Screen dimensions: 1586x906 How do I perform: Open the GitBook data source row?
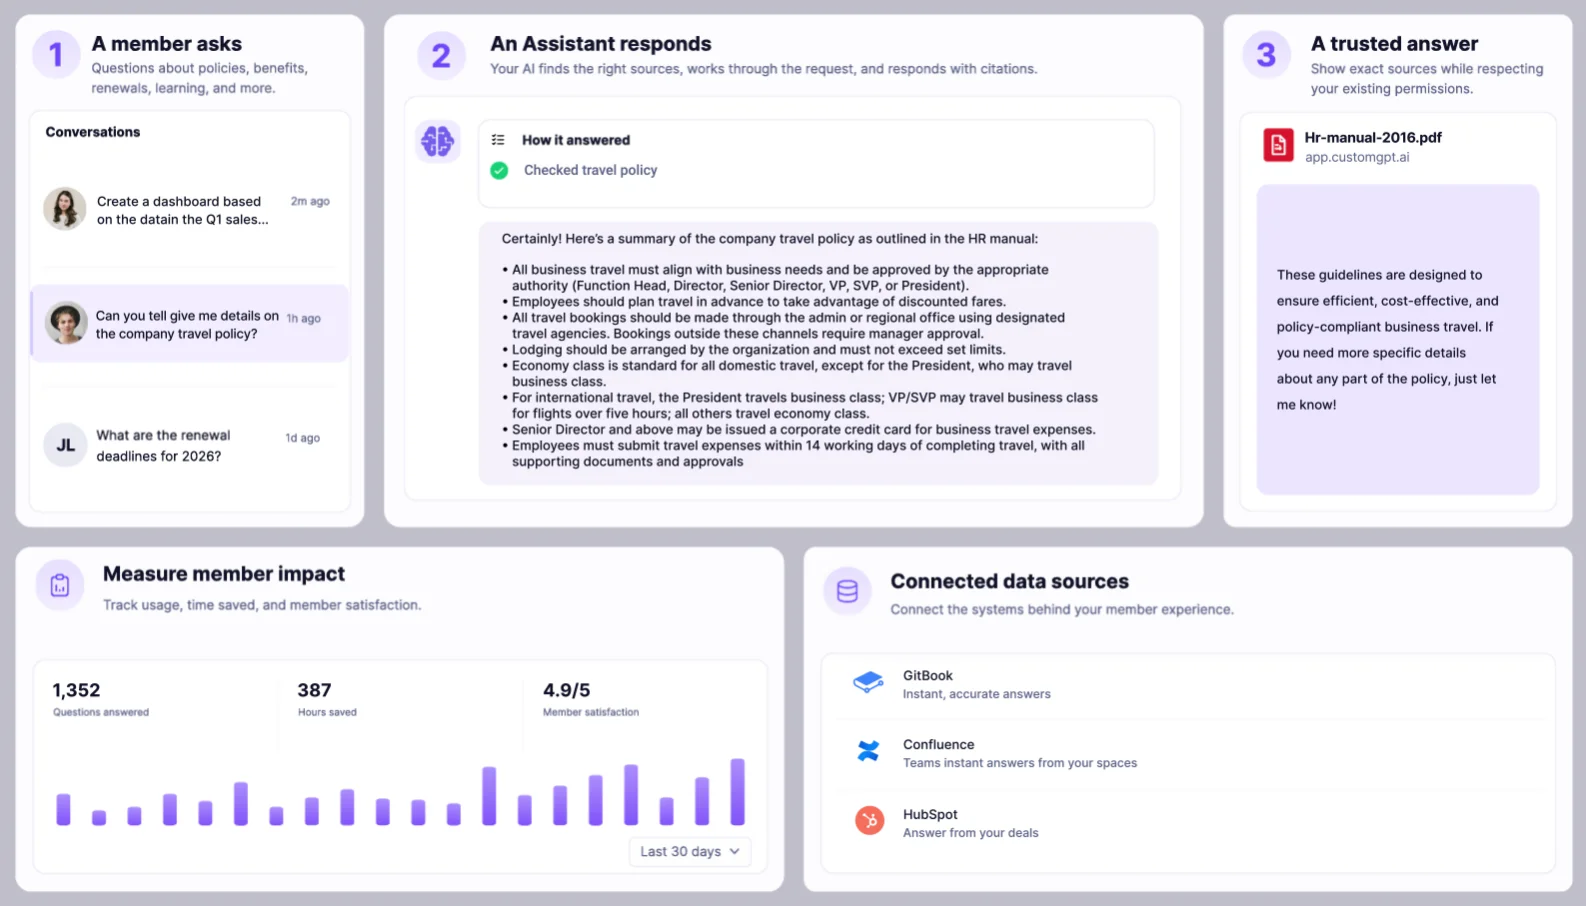(1188, 685)
